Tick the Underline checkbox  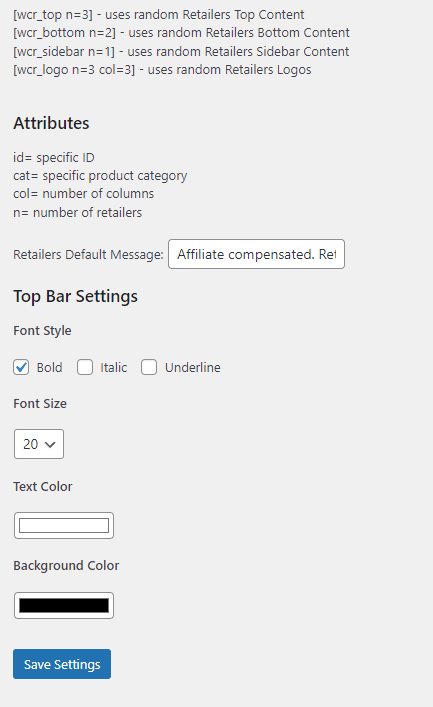click(149, 367)
